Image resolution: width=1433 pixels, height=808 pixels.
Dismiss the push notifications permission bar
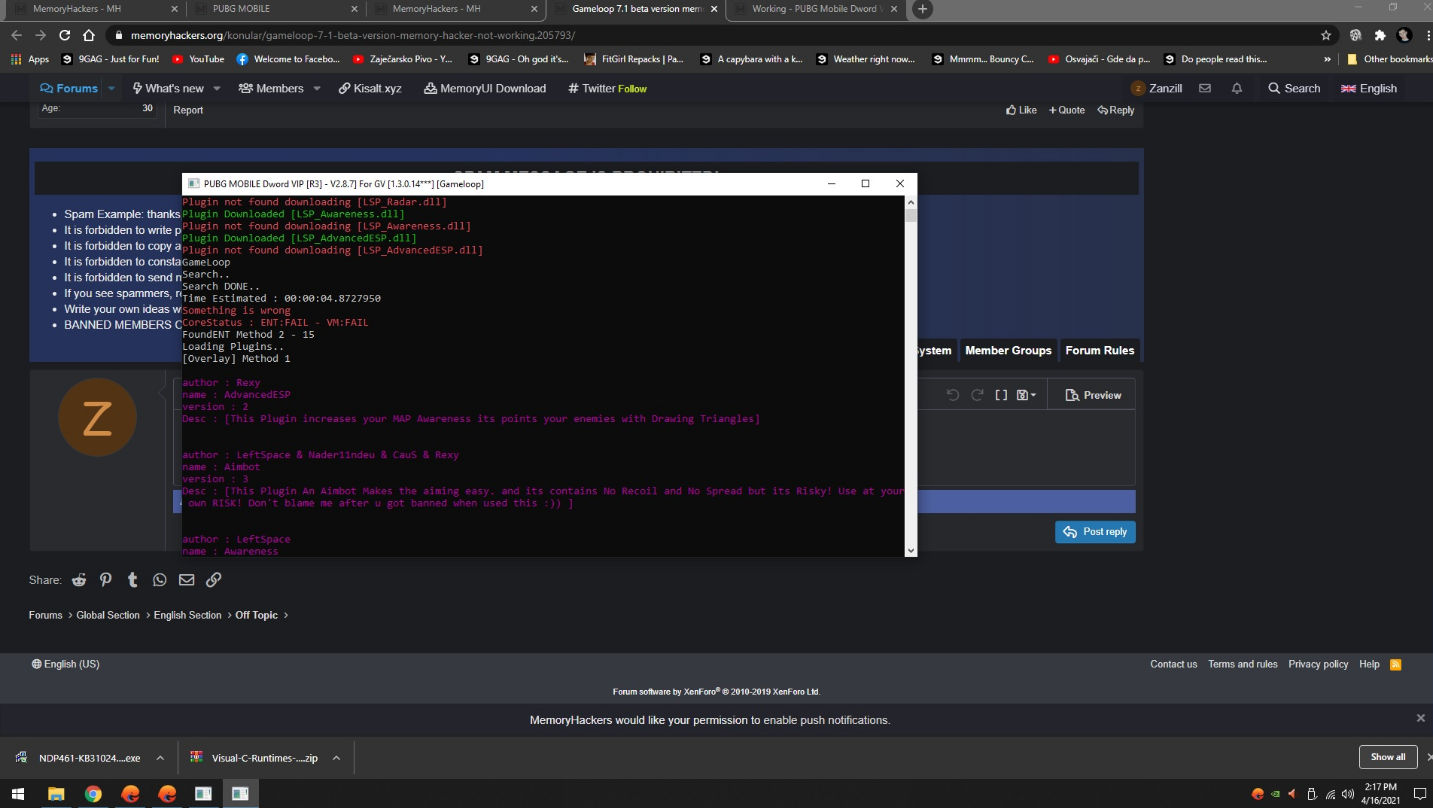1420,718
